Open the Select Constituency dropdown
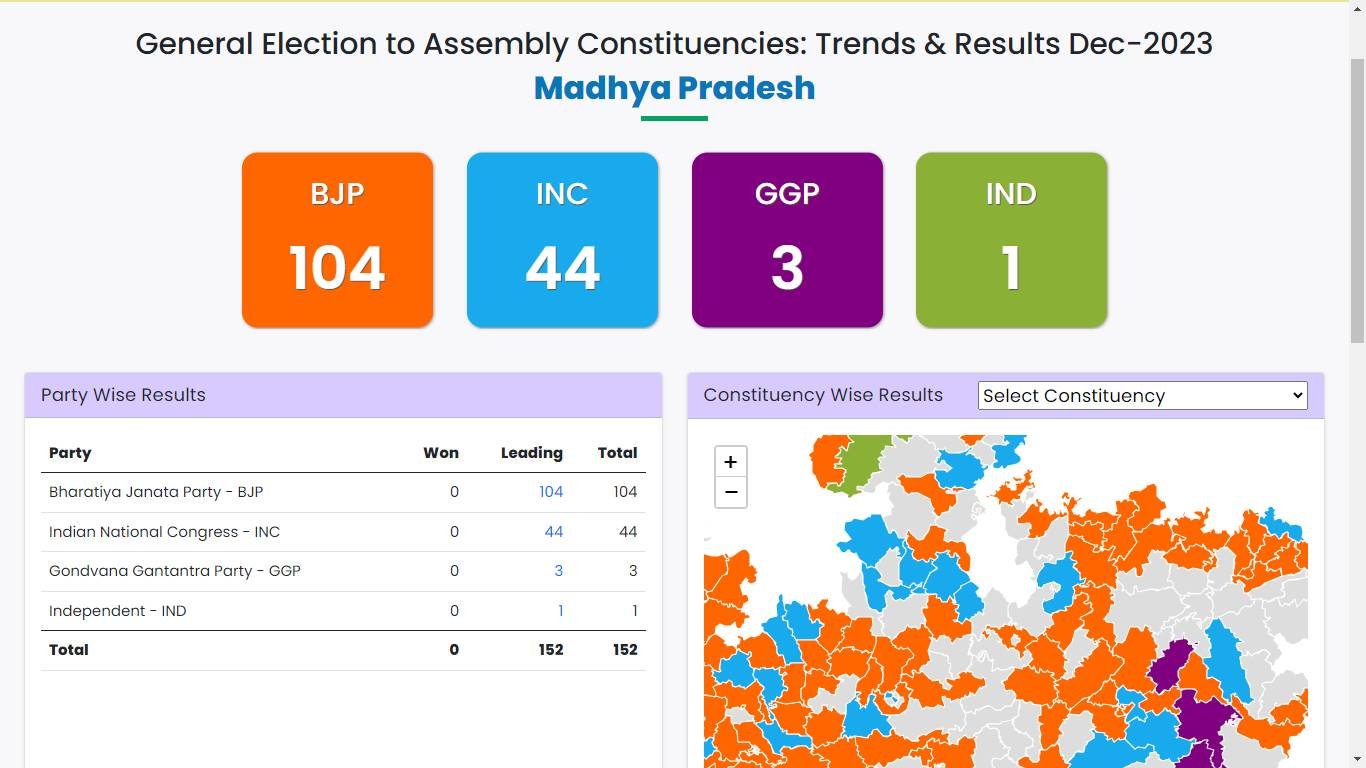This screenshot has height=768, width=1366. pos(1142,396)
